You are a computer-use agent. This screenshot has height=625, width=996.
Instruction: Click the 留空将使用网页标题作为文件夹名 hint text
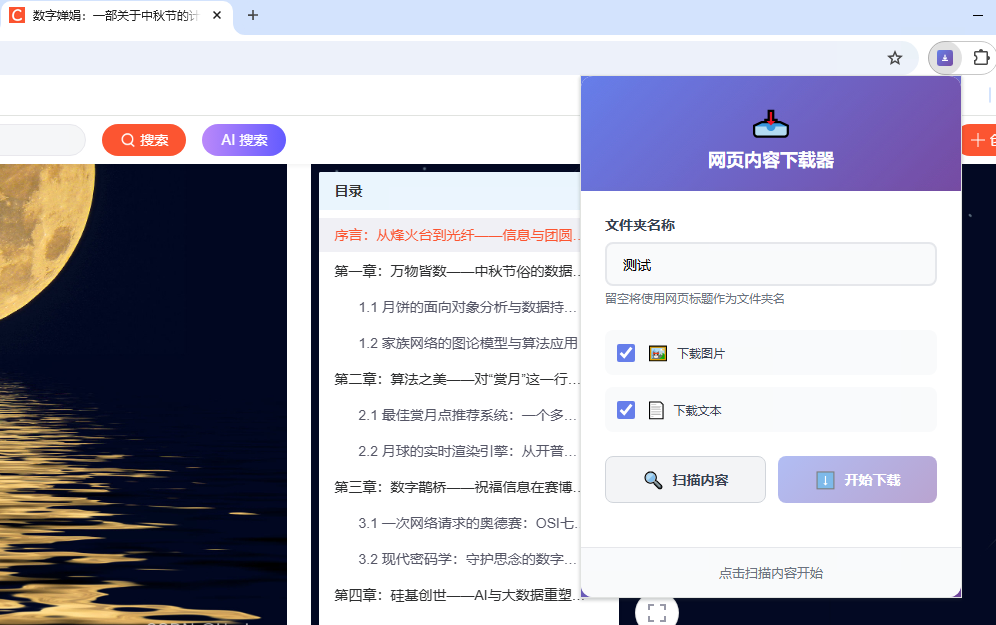pyautogui.click(x=695, y=299)
